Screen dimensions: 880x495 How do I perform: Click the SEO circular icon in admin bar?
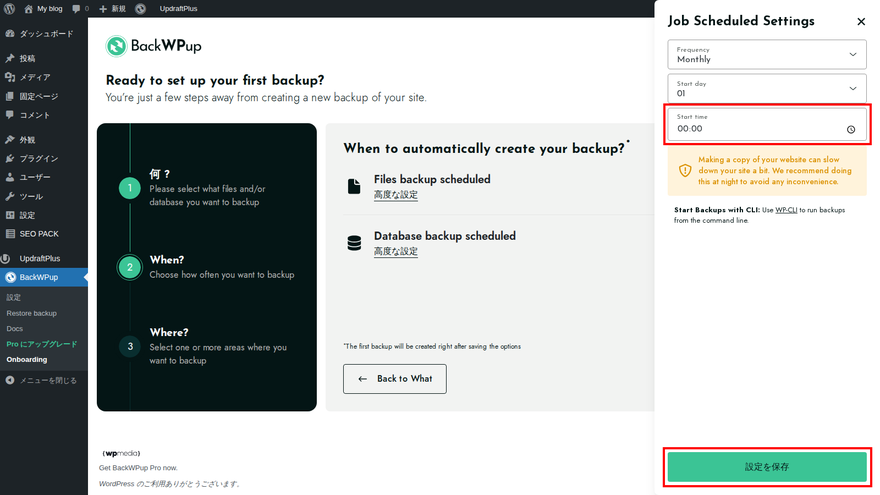click(140, 8)
